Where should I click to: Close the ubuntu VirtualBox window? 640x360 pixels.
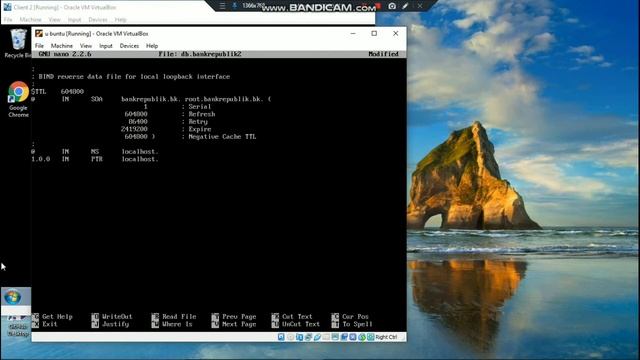[396, 33]
